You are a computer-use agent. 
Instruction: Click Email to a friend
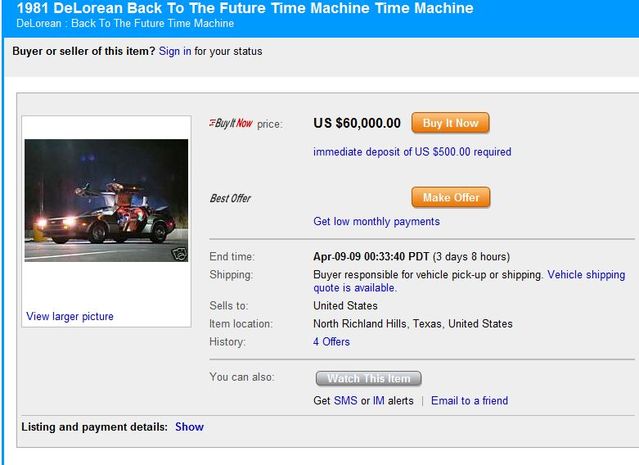469,400
